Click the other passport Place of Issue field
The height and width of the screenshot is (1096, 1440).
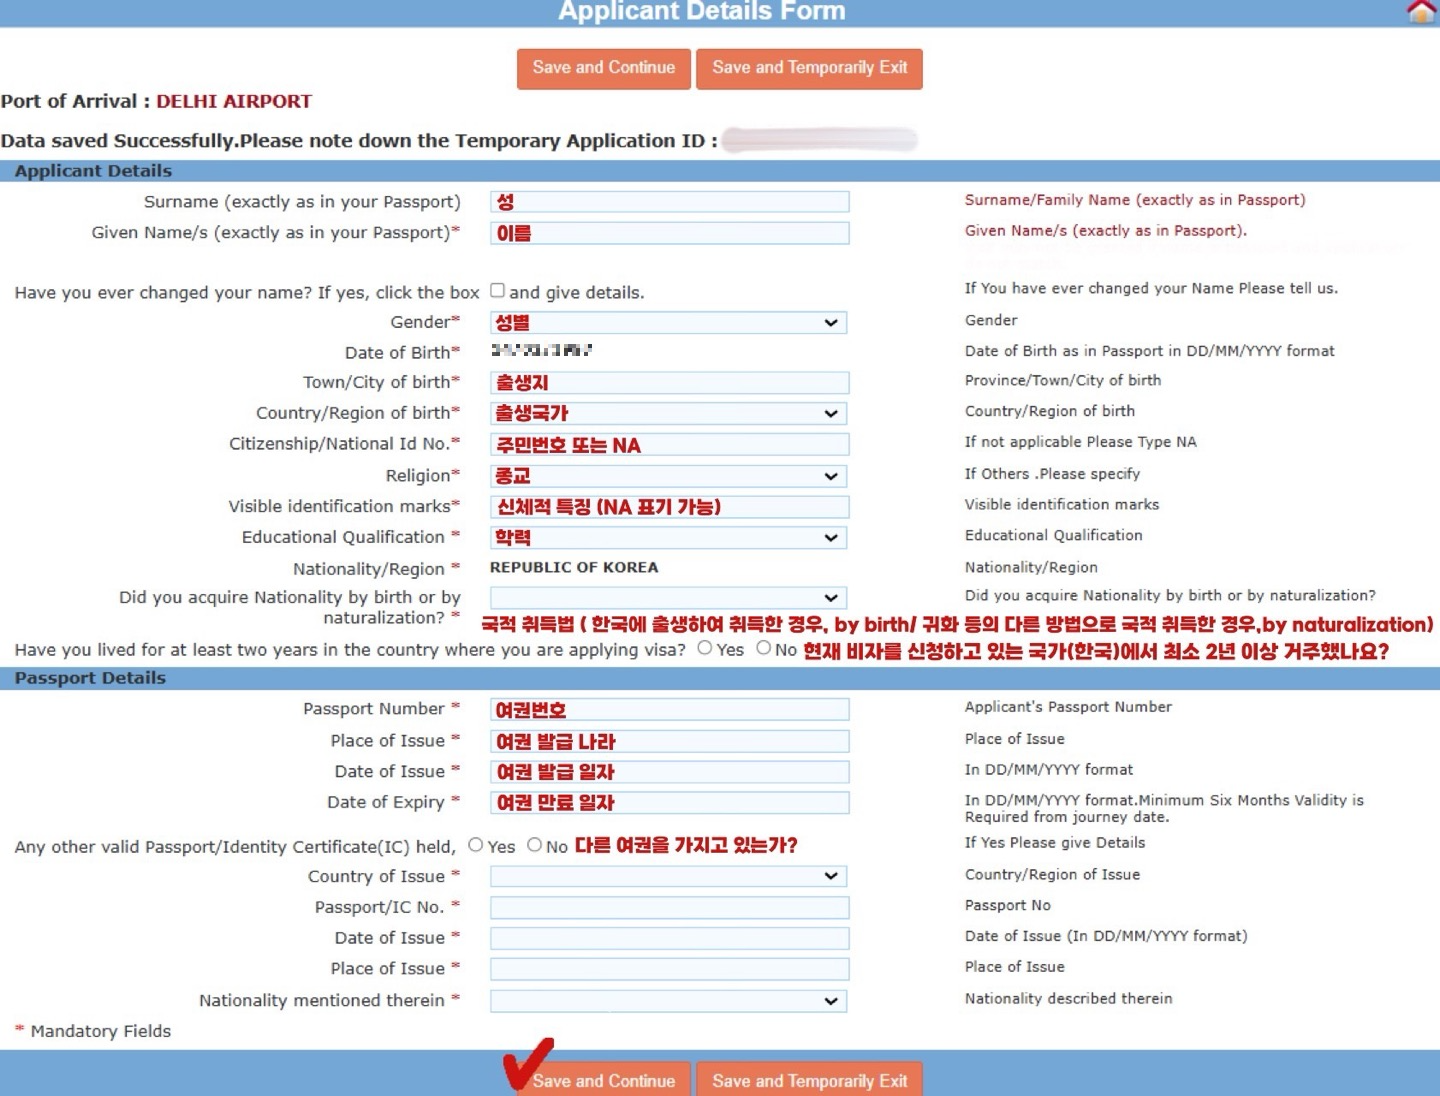pos(670,969)
